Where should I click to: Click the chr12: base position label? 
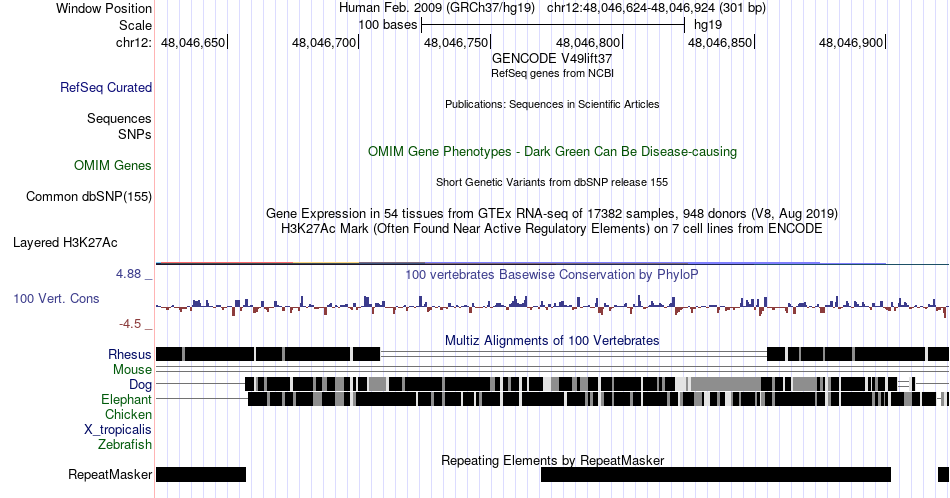[134, 42]
